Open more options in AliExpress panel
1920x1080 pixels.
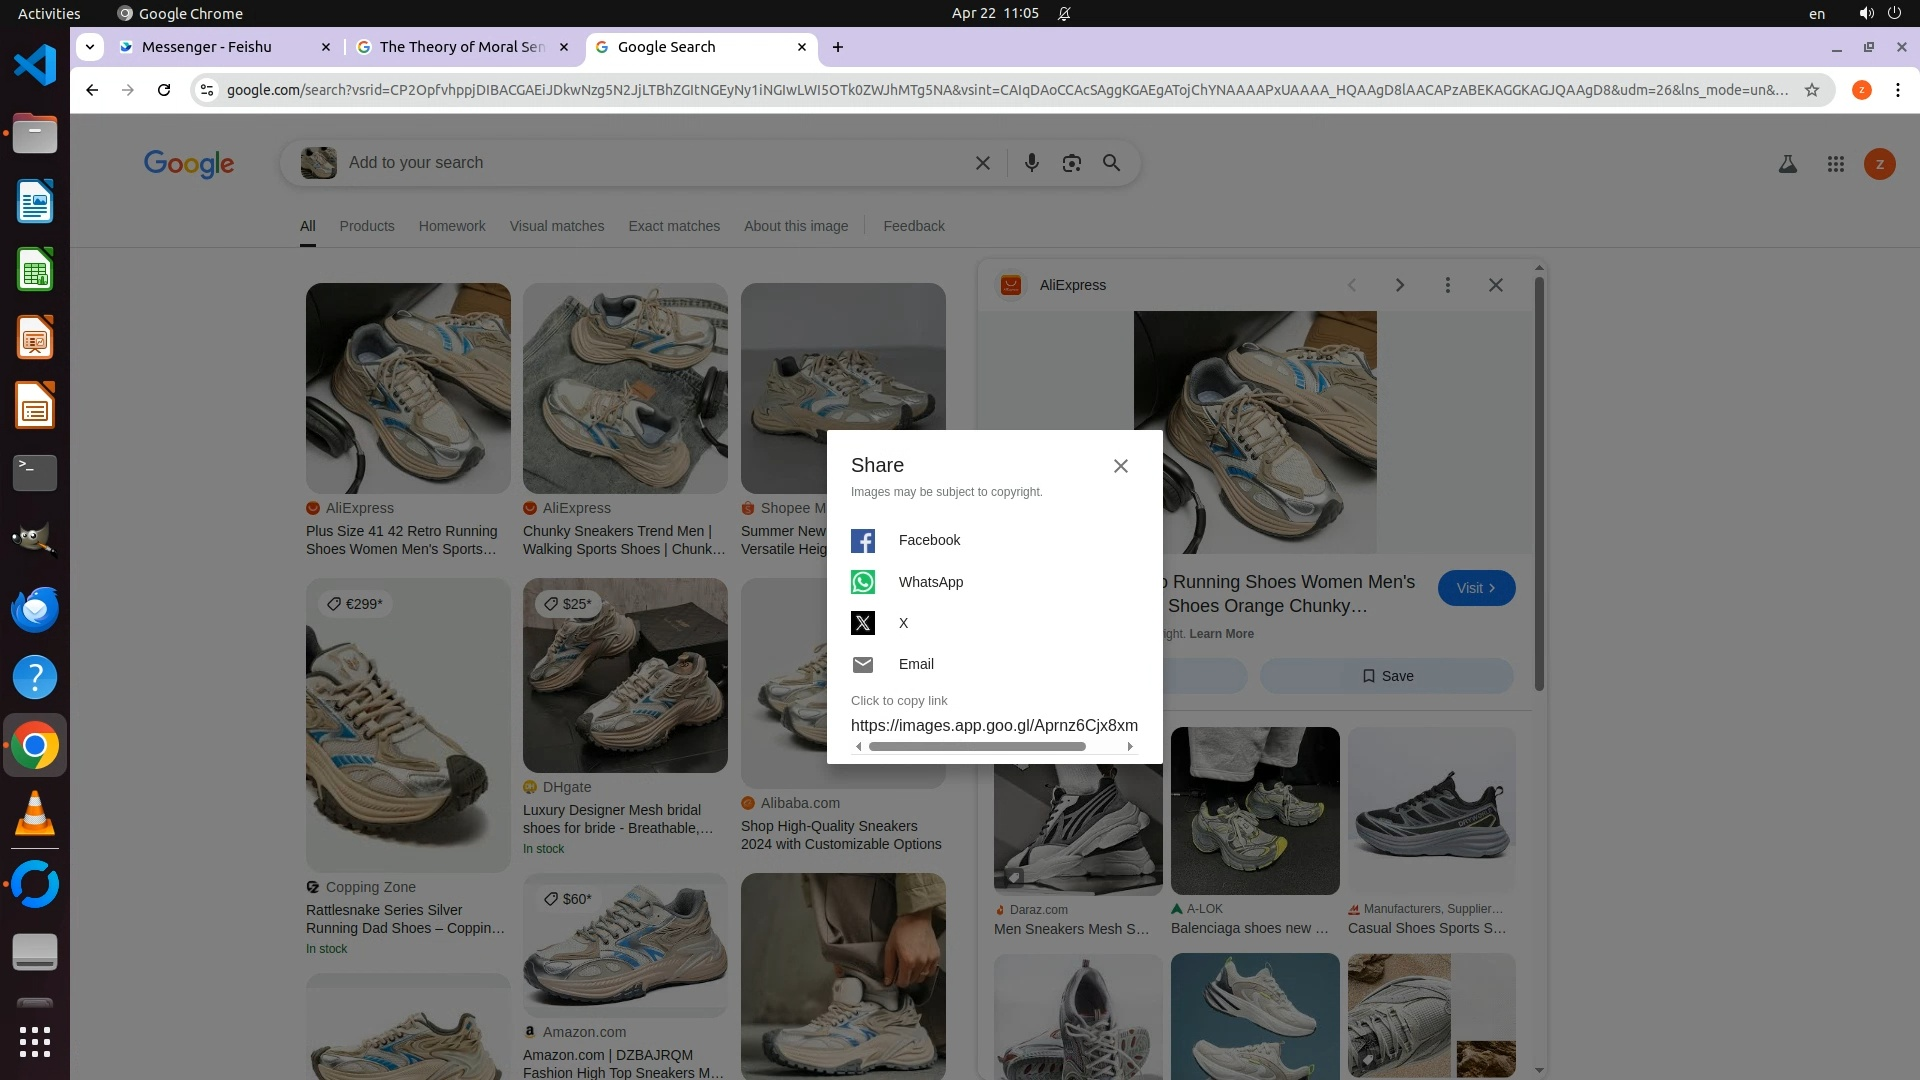point(1447,285)
